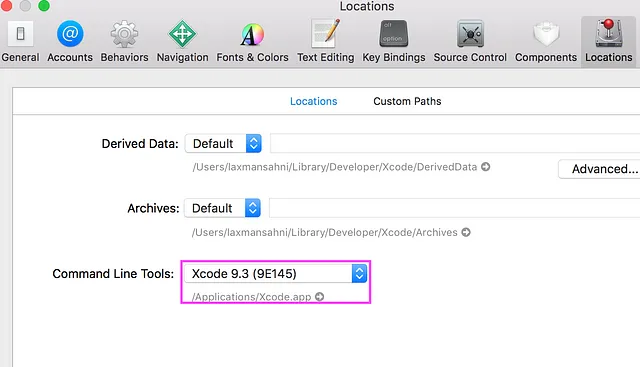640x367 pixels.
Task: Expand the Derived Data Default dropdown
Action: coord(223,143)
